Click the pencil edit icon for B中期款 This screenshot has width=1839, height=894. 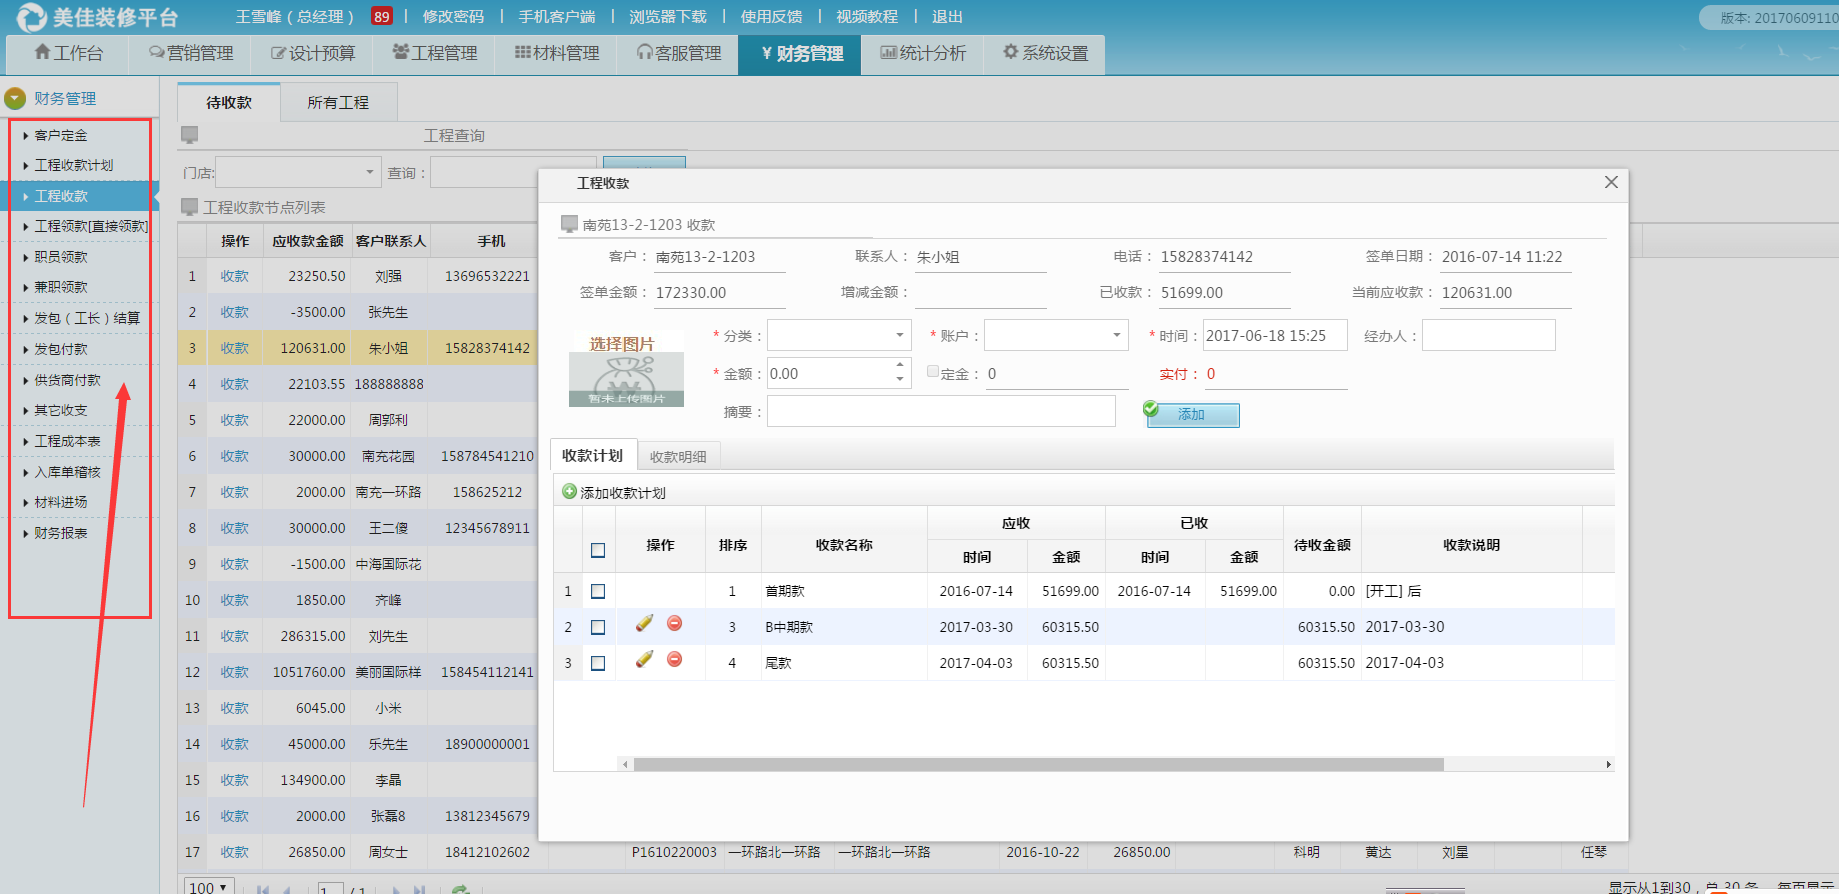(x=644, y=624)
